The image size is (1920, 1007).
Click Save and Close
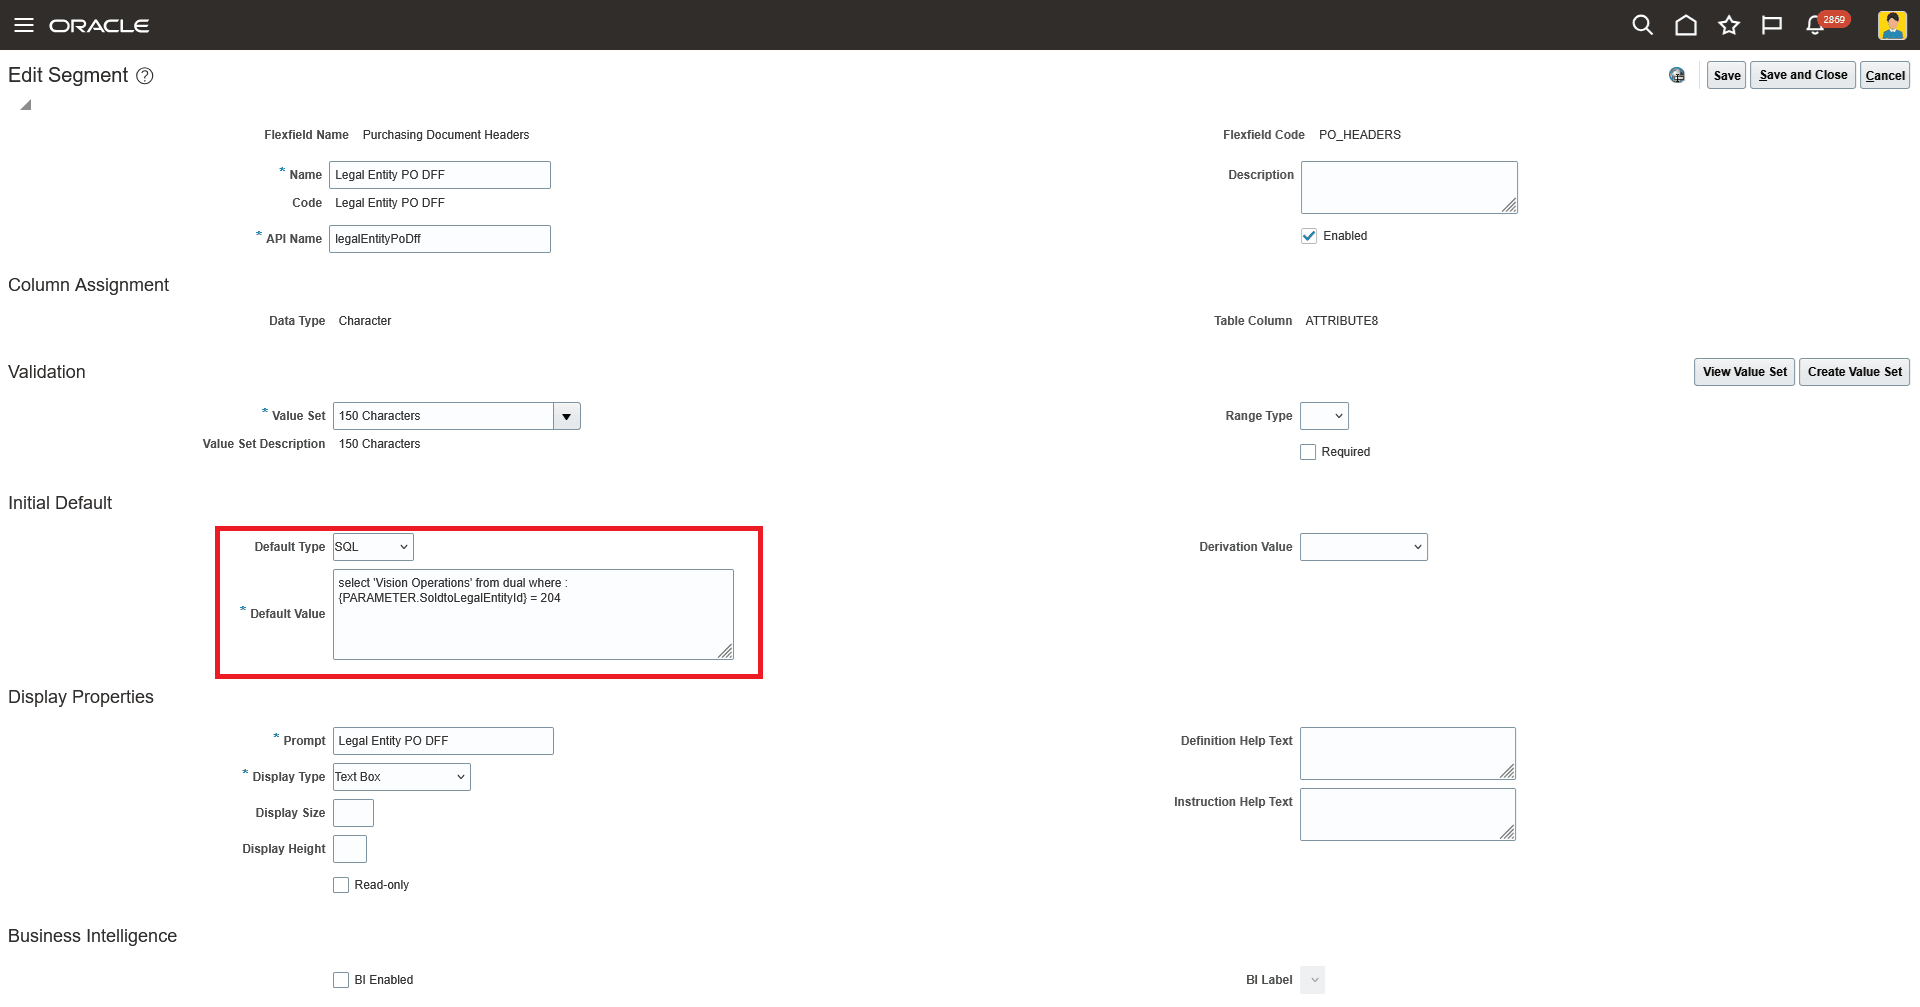point(1803,75)
